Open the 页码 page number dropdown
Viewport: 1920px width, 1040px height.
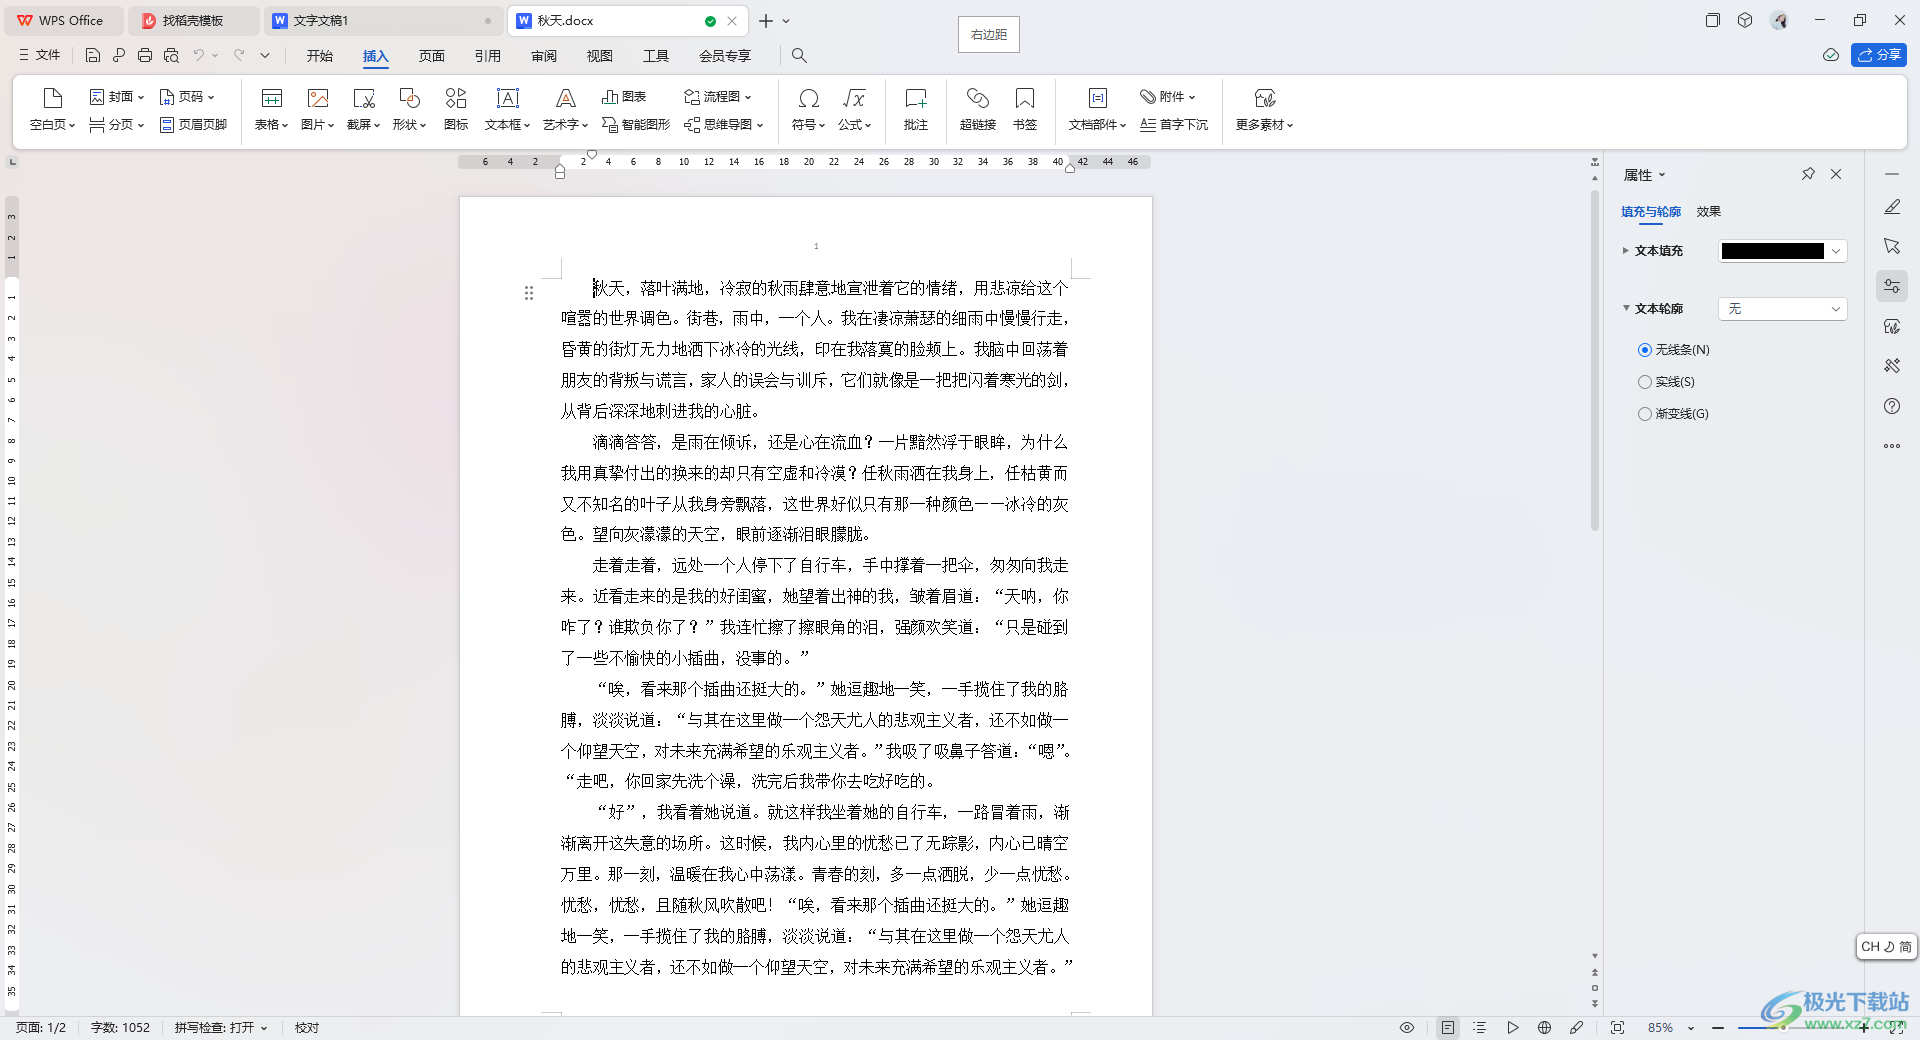(187, 97)
